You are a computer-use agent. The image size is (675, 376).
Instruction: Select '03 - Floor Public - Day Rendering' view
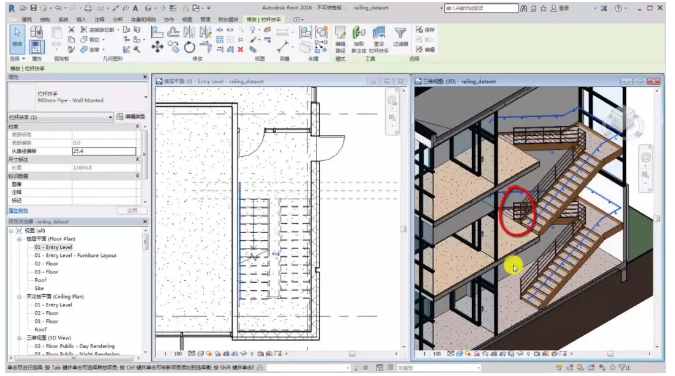74,346
